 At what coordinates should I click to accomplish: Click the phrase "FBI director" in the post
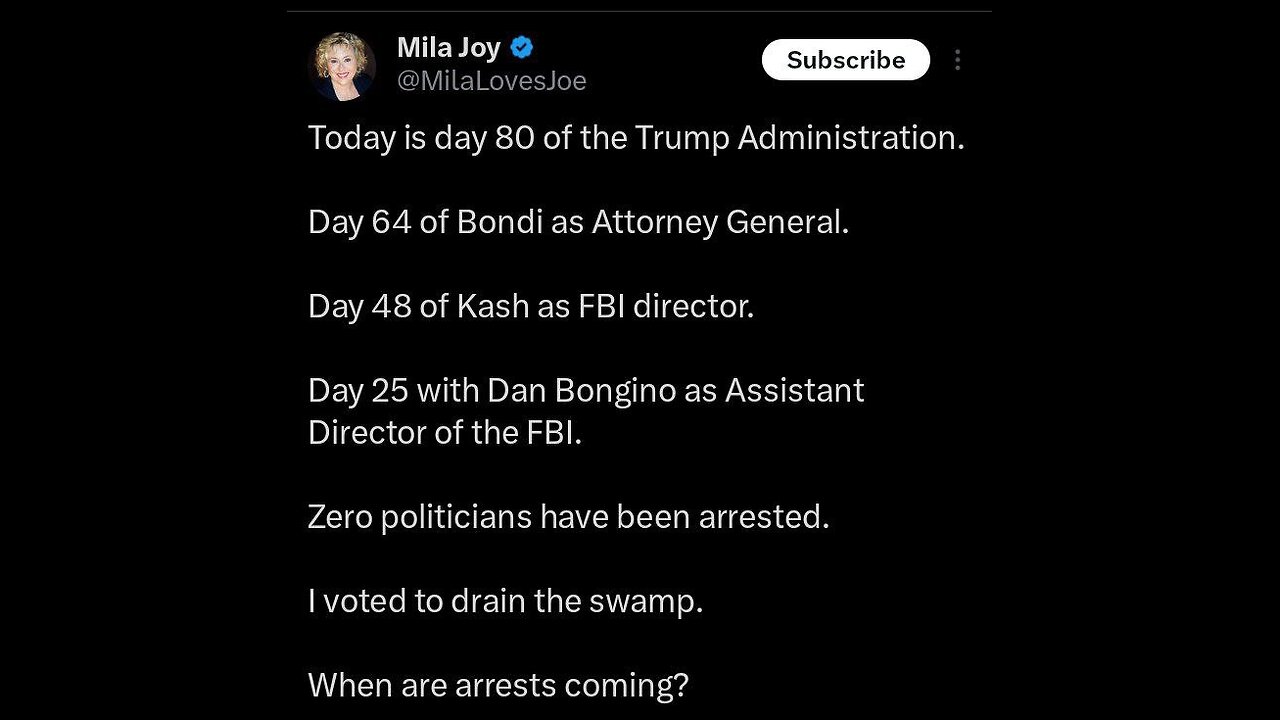[663, 305]
